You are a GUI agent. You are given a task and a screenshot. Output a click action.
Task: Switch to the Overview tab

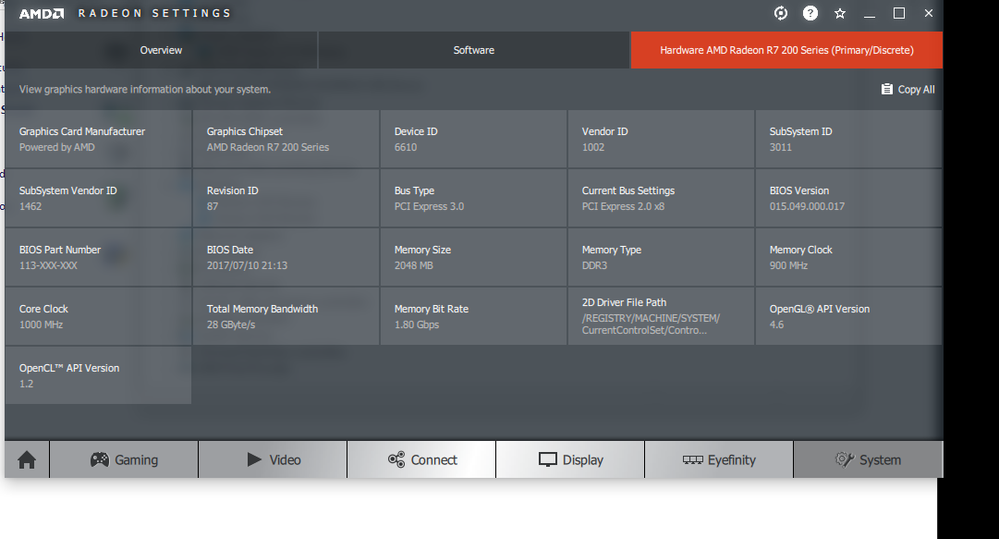[161, 50]
